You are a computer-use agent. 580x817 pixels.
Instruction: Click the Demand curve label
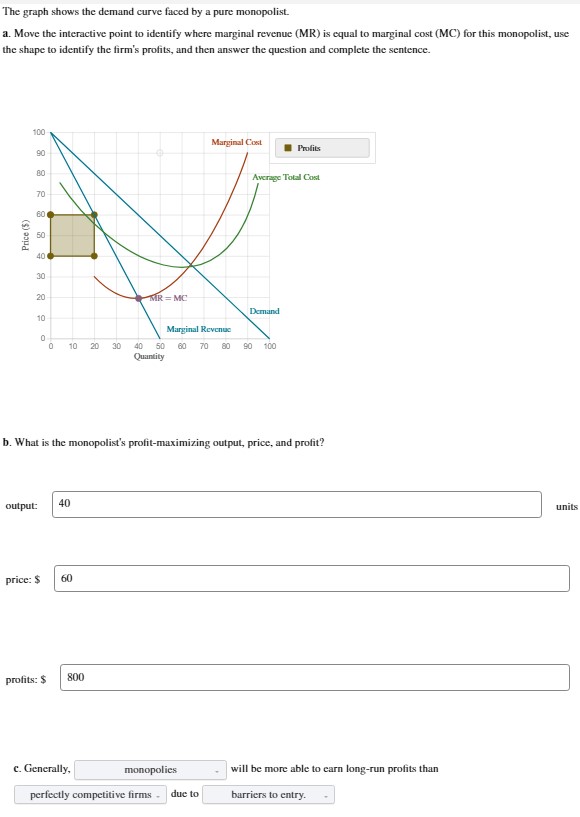point(264,311)
